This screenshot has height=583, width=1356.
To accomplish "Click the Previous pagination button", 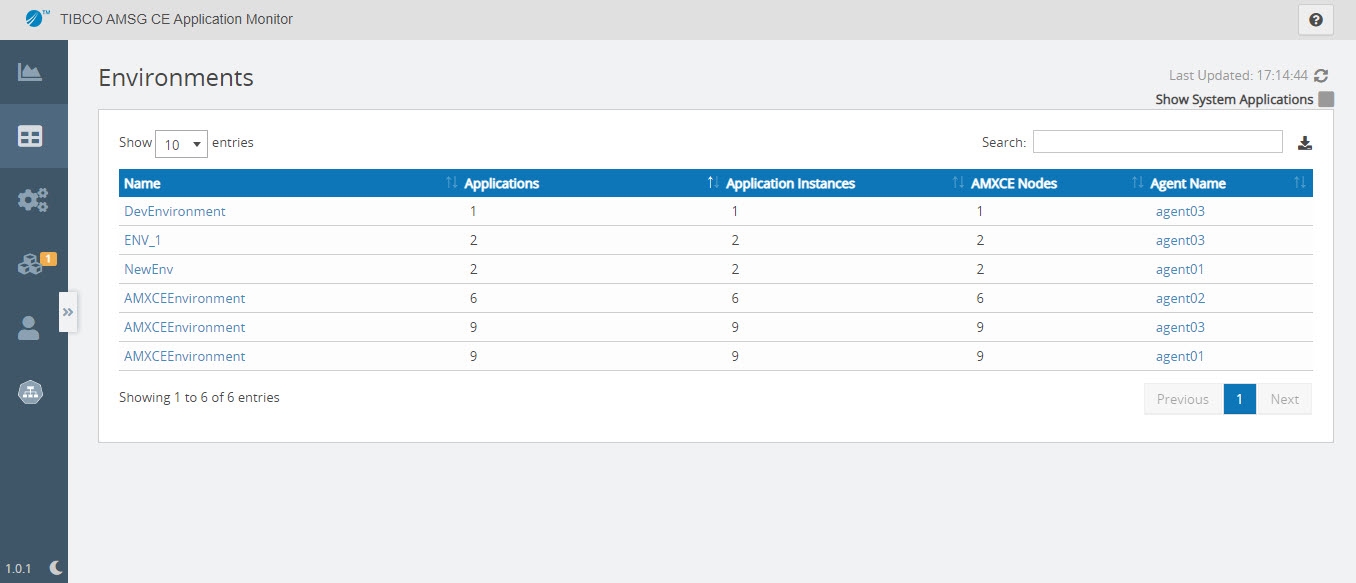I will [1183, 399].
